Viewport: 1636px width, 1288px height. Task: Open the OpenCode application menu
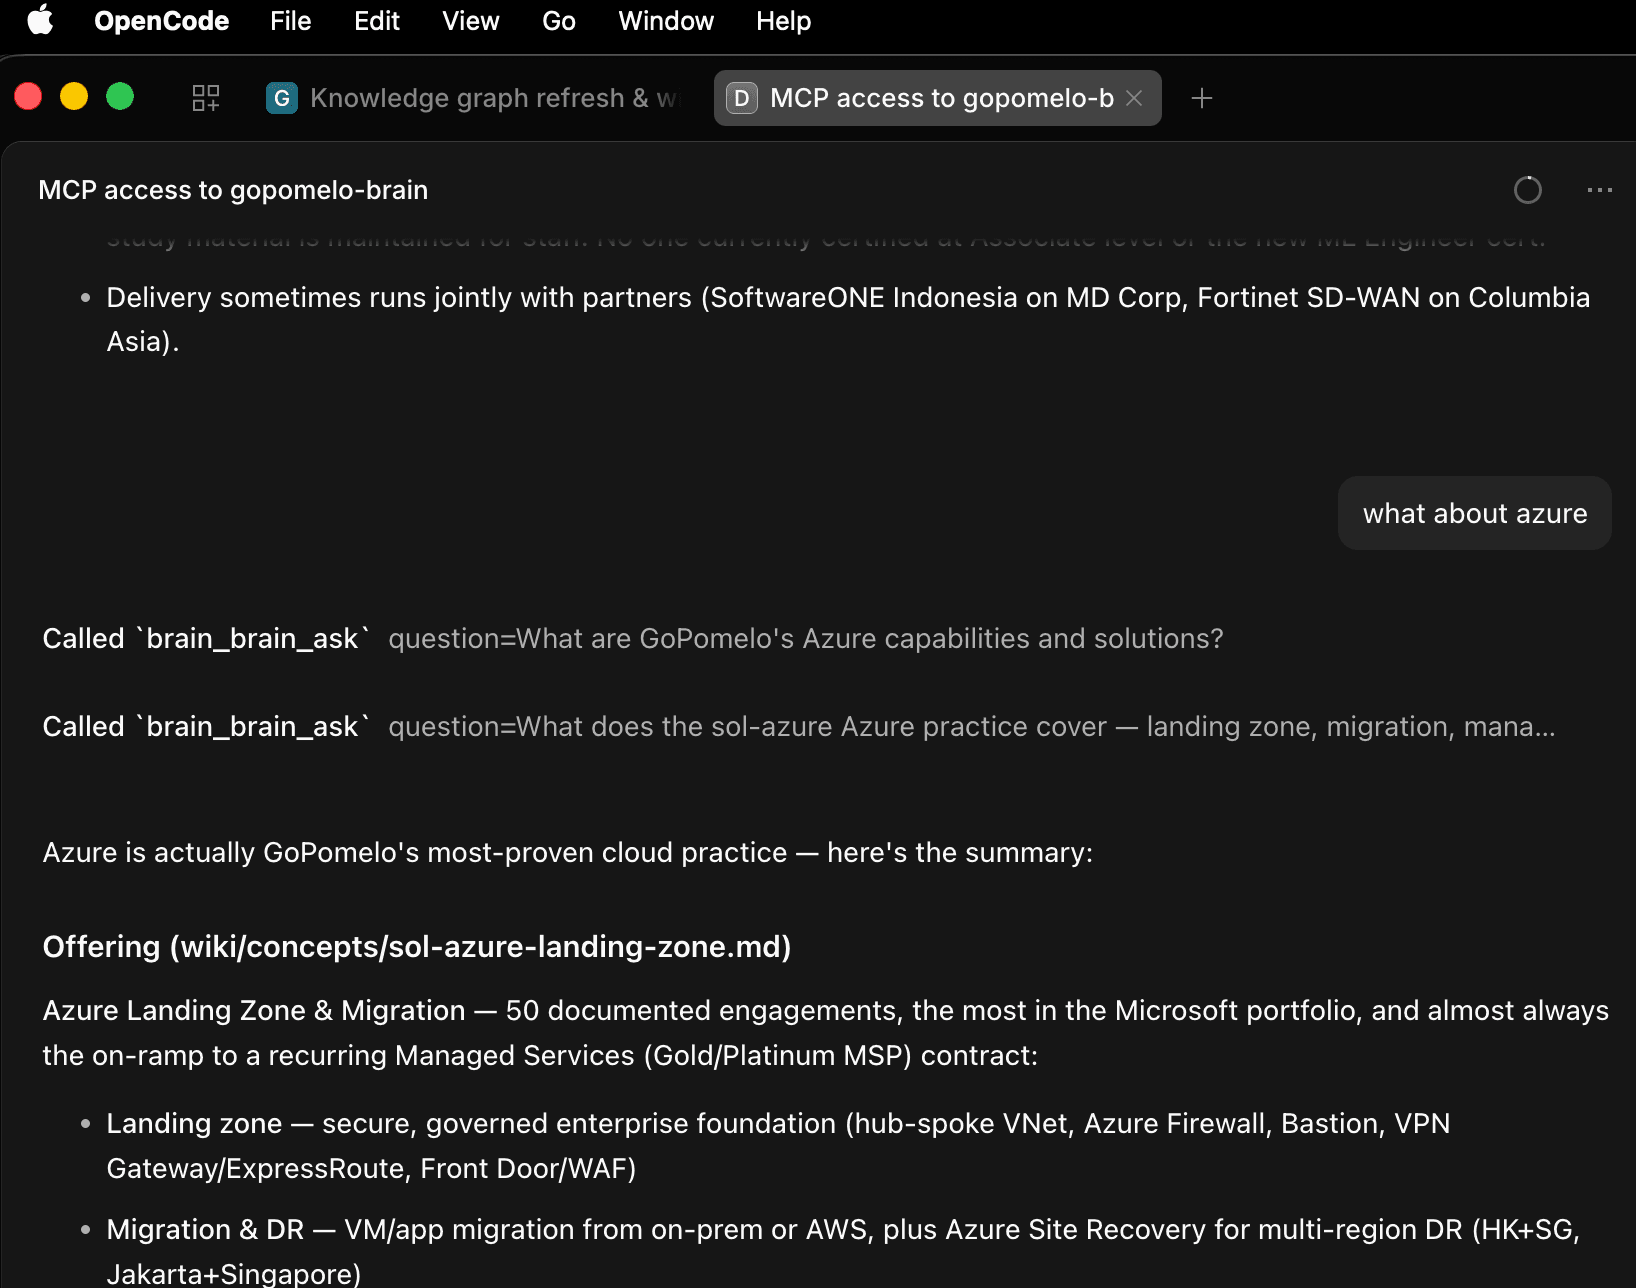pos(161,21)
